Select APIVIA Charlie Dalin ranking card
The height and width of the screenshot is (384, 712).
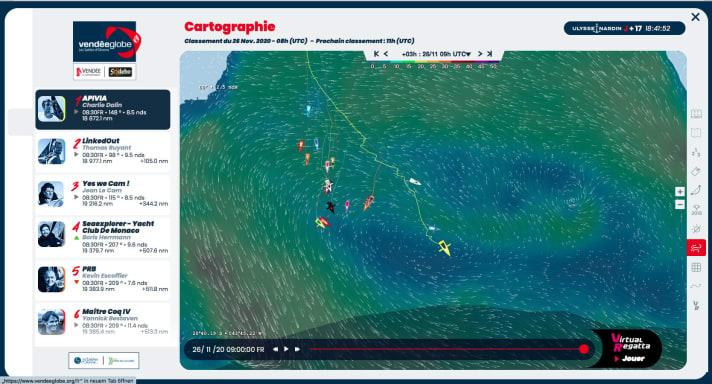[x=103, y=109]
